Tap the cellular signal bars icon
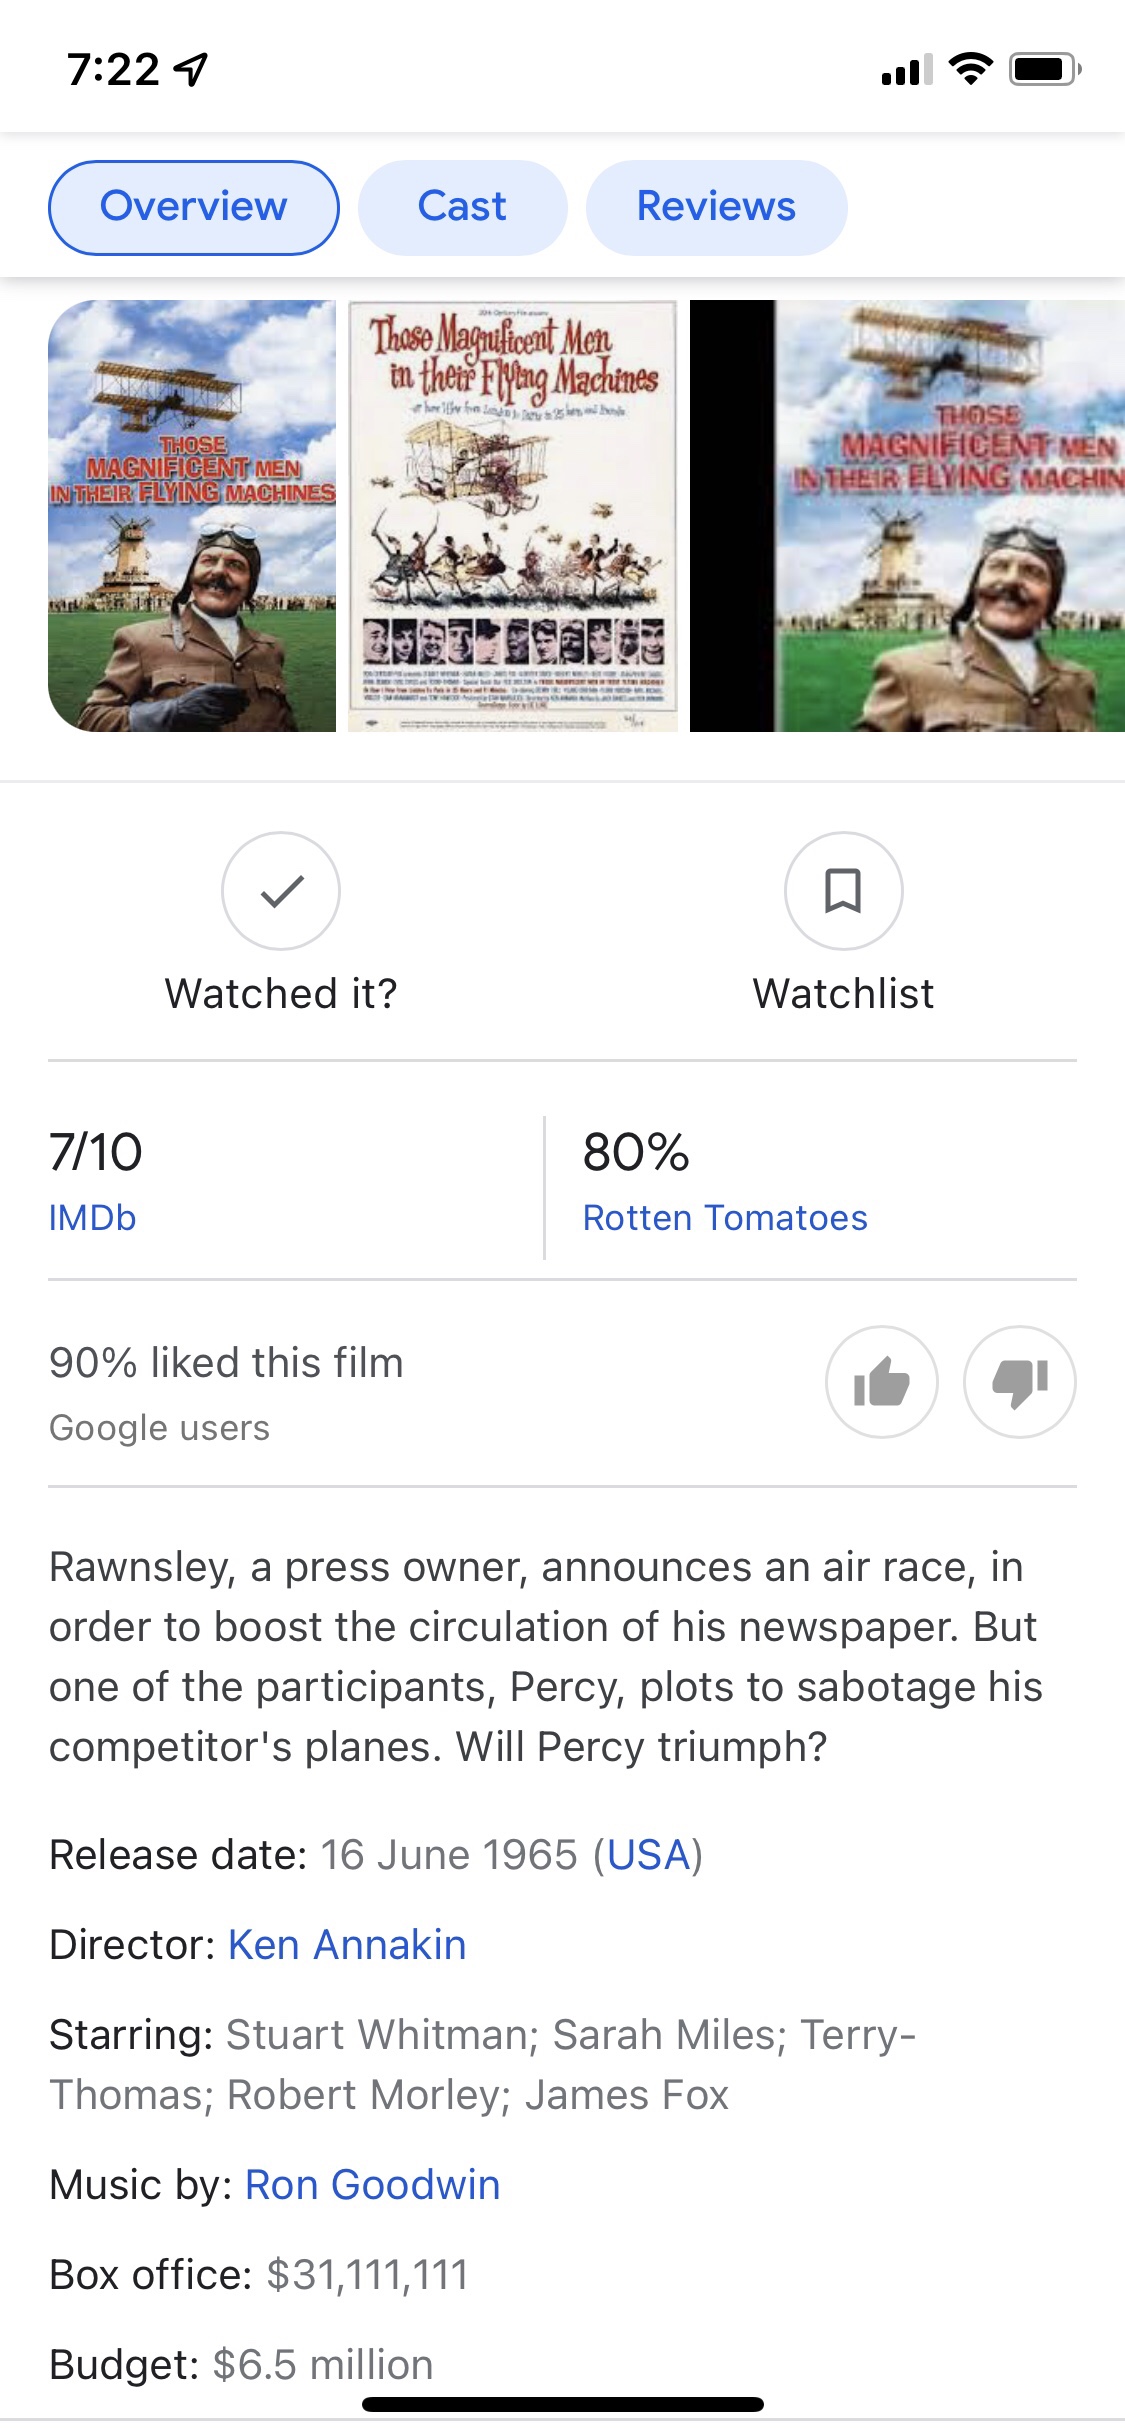1125x2436 pixels. pos(906,70)
